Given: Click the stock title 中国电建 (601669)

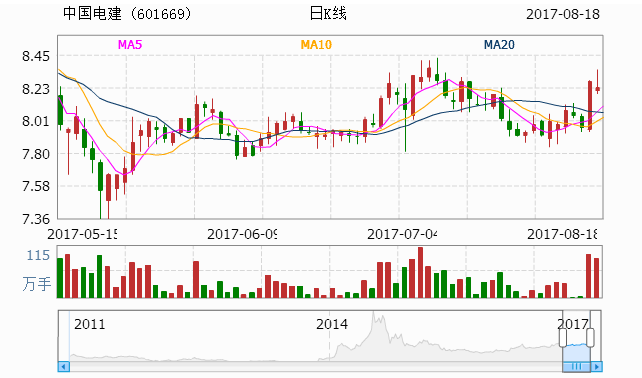Looking at the screenshot, I should [x=127, y=14].
